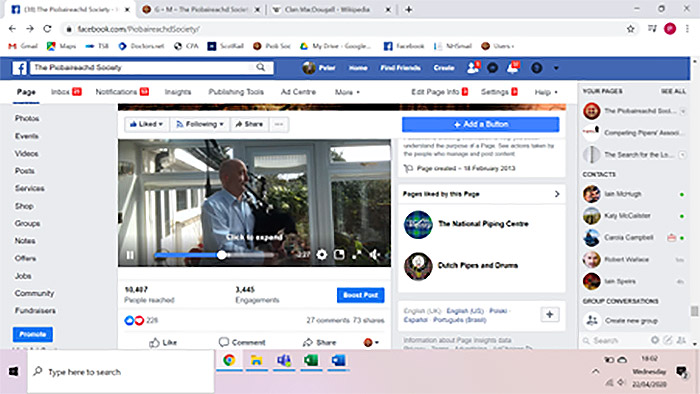
Task: Like the post
Action: [163, 342]
